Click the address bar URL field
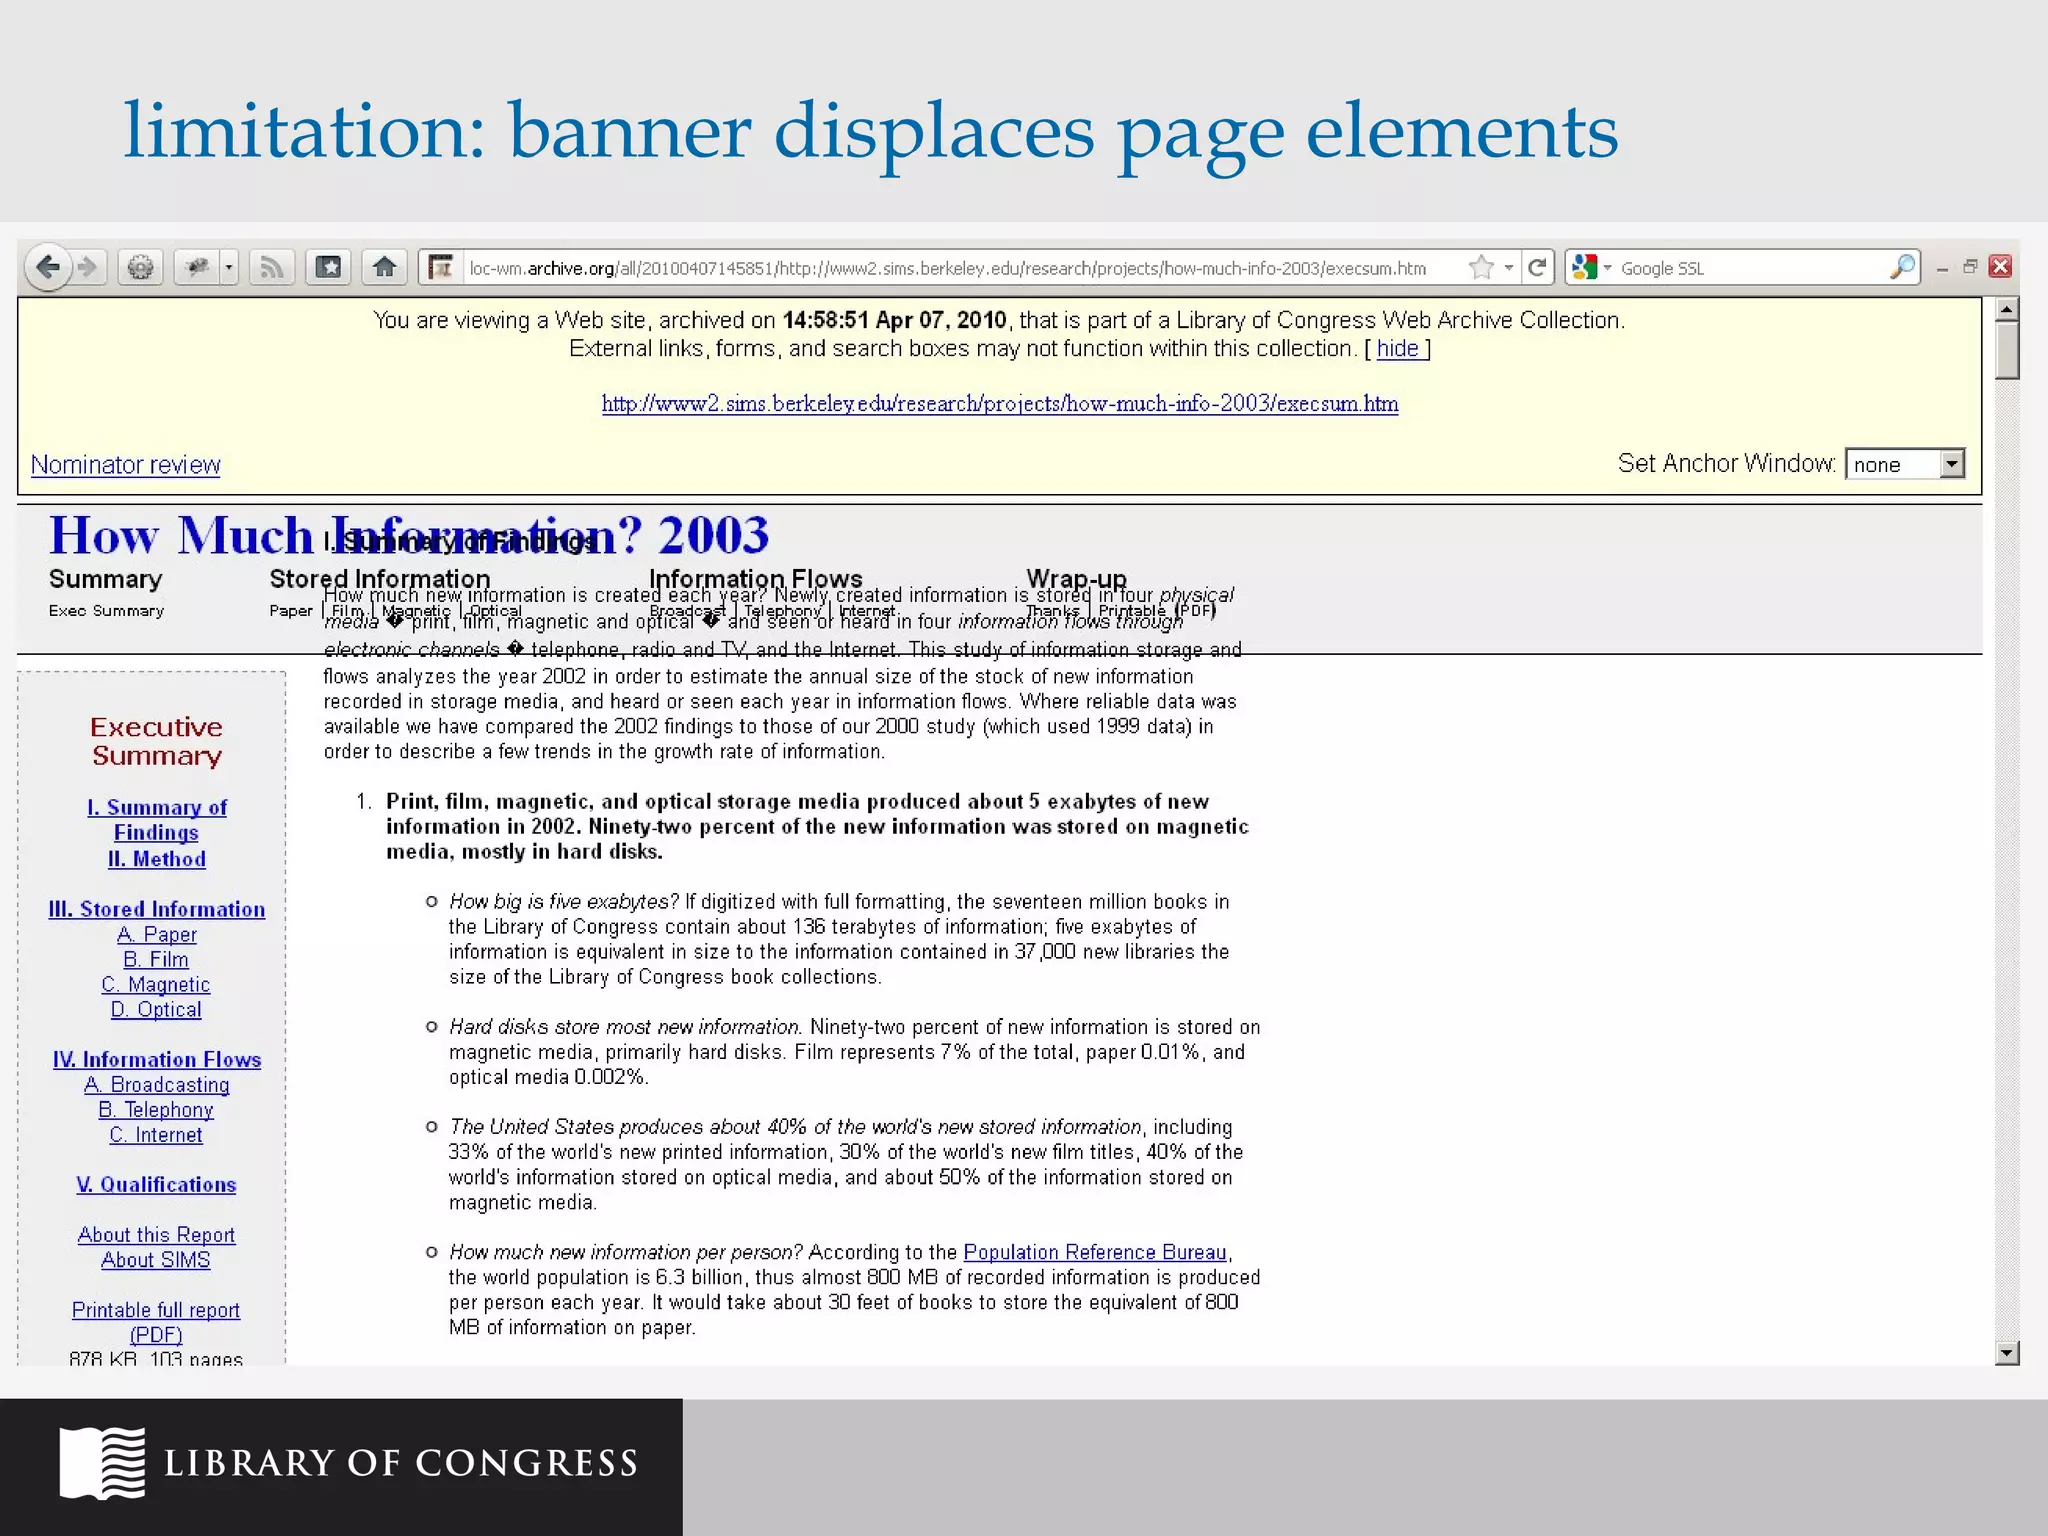Viewport: 2048px width, 1536px height. tap(946, 268)
